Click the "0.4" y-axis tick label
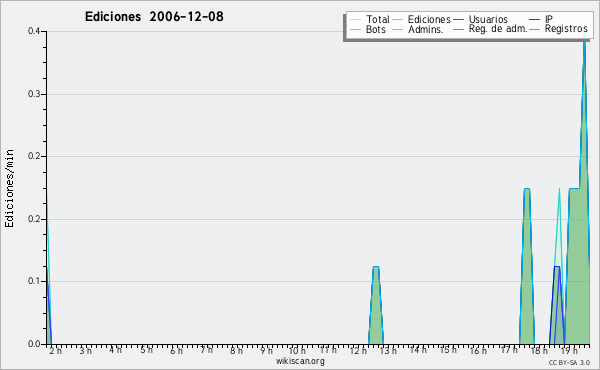This screenshot has width=600, height=370. click(34, 31)
